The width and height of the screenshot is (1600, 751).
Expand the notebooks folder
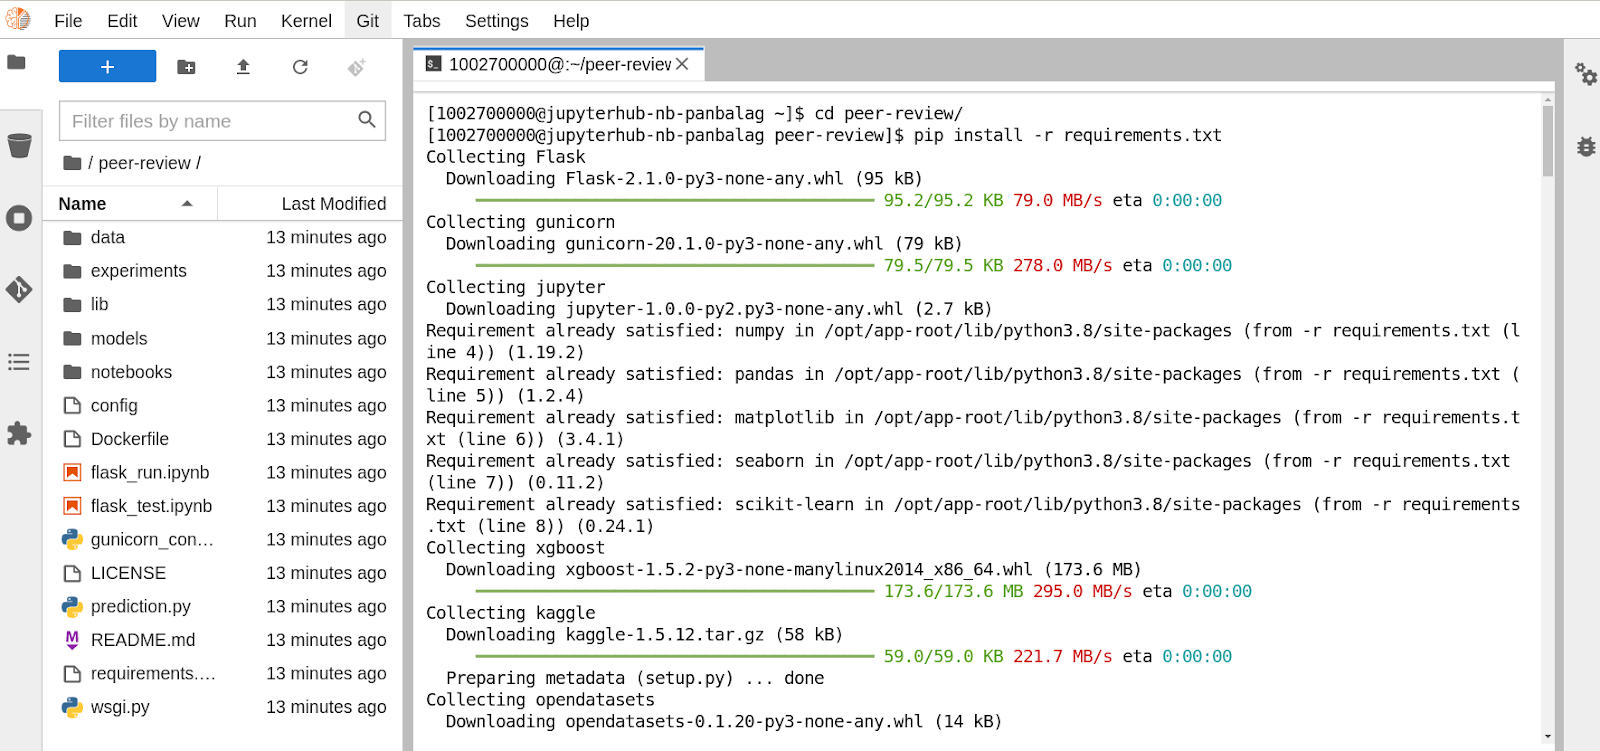pyautogui.click(x=131, y=372)
